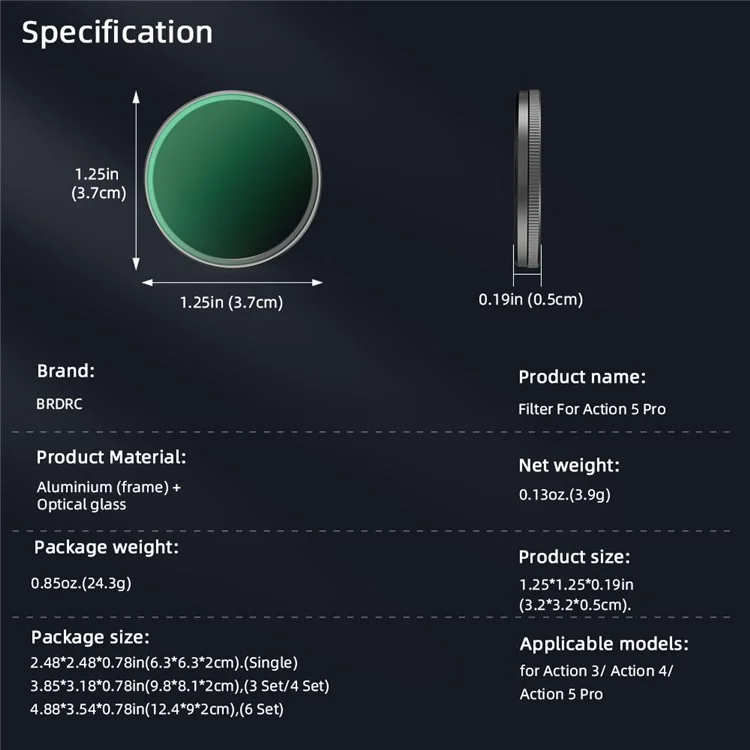Click the 0.19in (0.5cm) thickness label
750x750 pixels.
530,299
